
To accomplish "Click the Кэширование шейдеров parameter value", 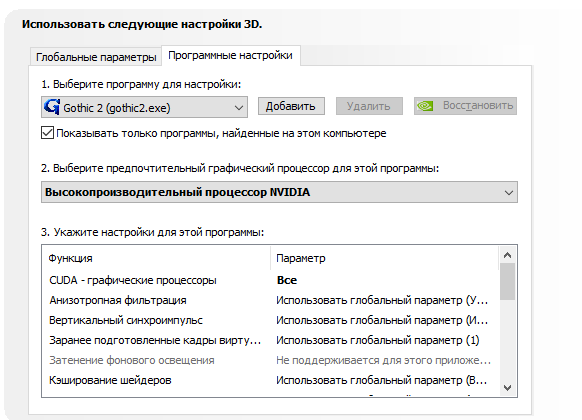I will tap(382, 380).
